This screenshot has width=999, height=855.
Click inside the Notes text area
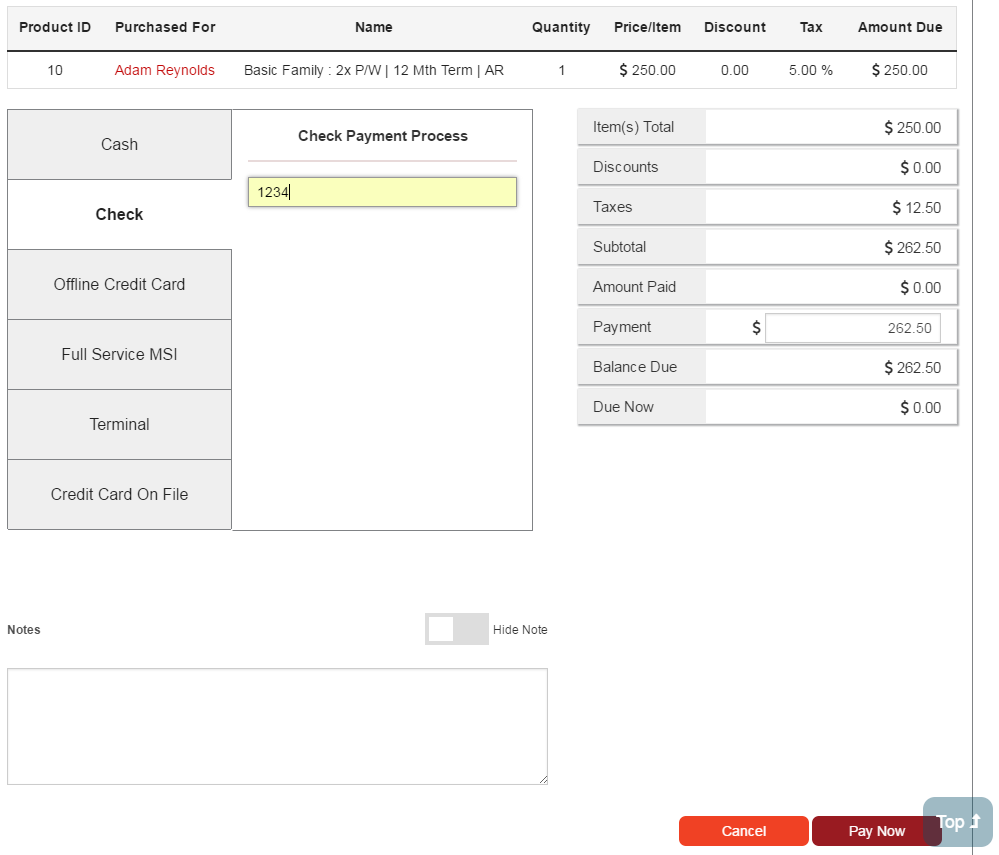click(x=277, y=726)
